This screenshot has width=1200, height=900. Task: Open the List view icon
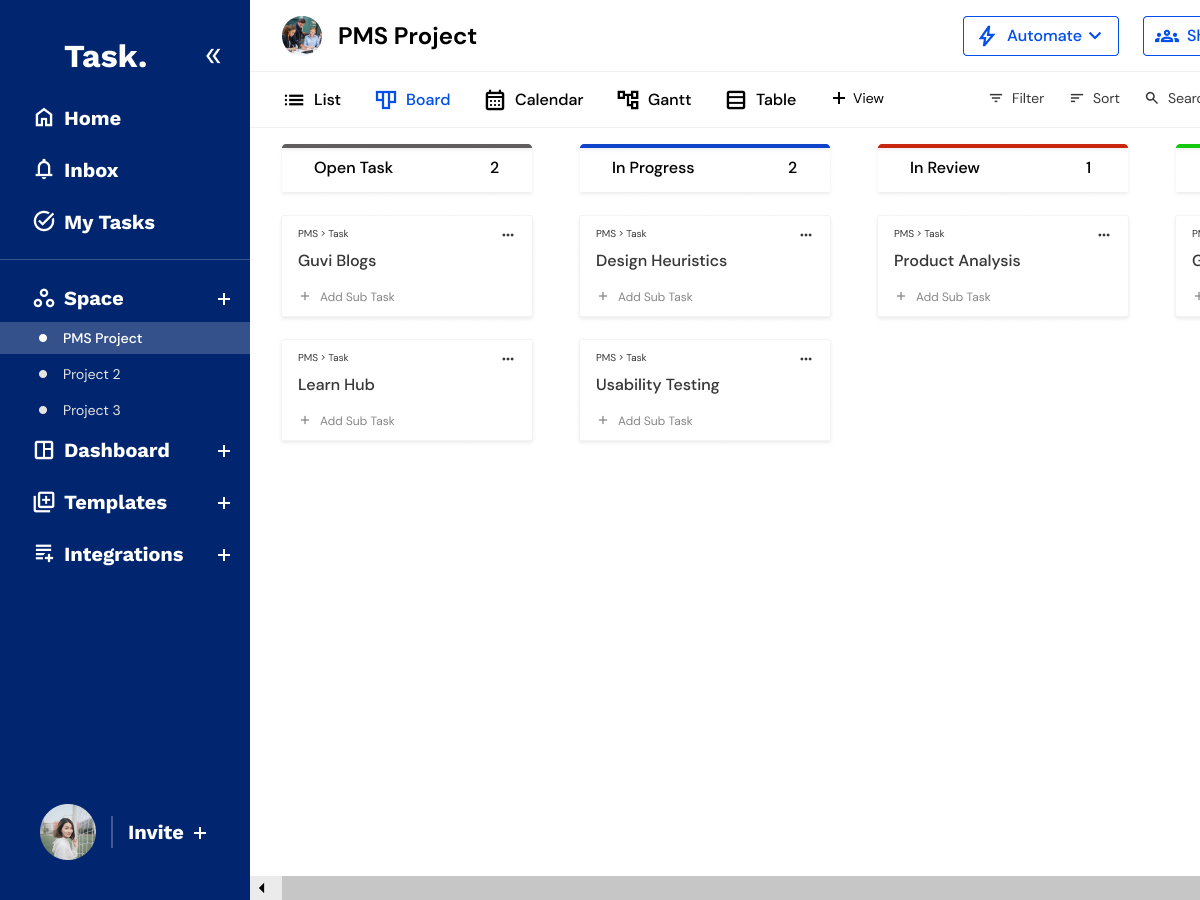[294, 99]
